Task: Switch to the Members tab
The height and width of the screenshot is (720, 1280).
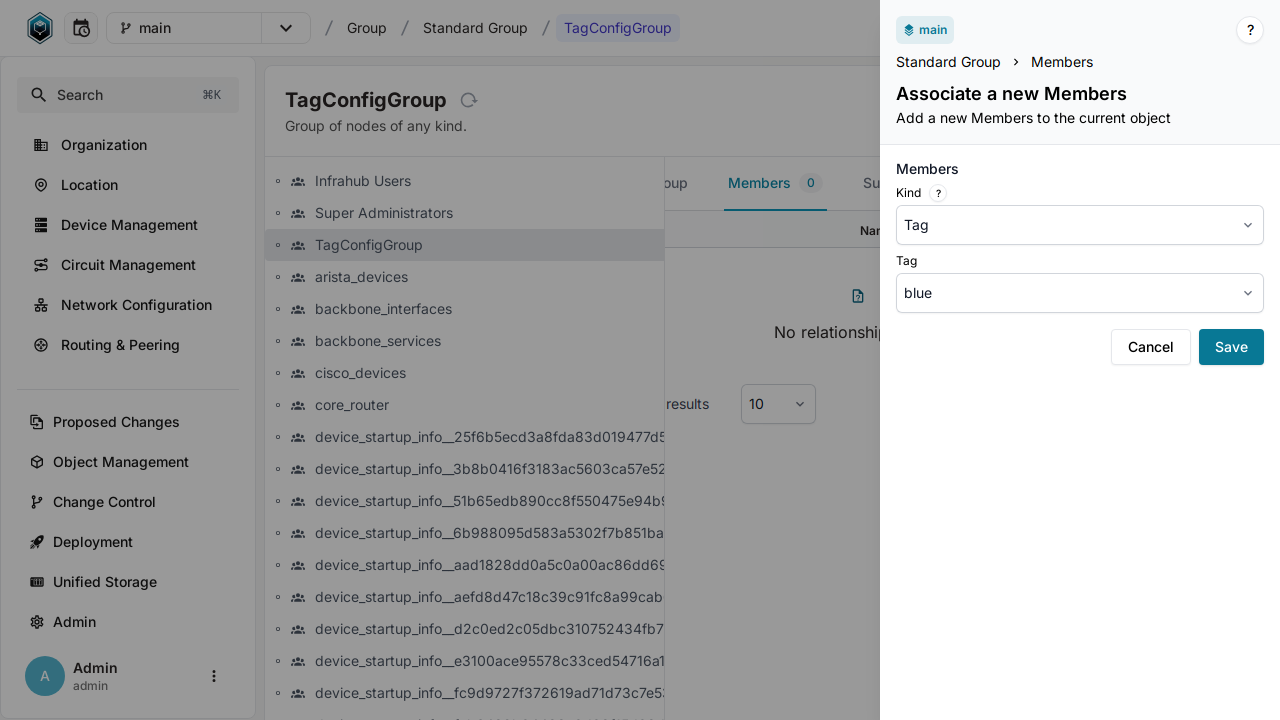Action: (759, 183)
